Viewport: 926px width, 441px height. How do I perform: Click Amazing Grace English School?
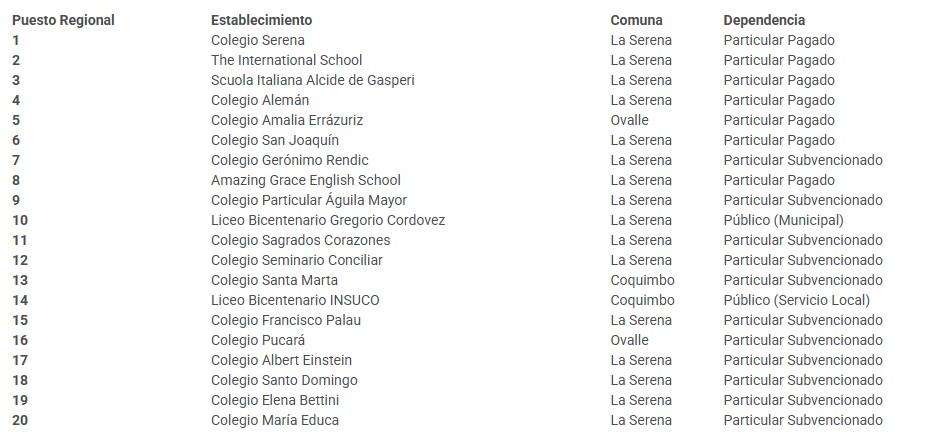click(x=305, y=180)
